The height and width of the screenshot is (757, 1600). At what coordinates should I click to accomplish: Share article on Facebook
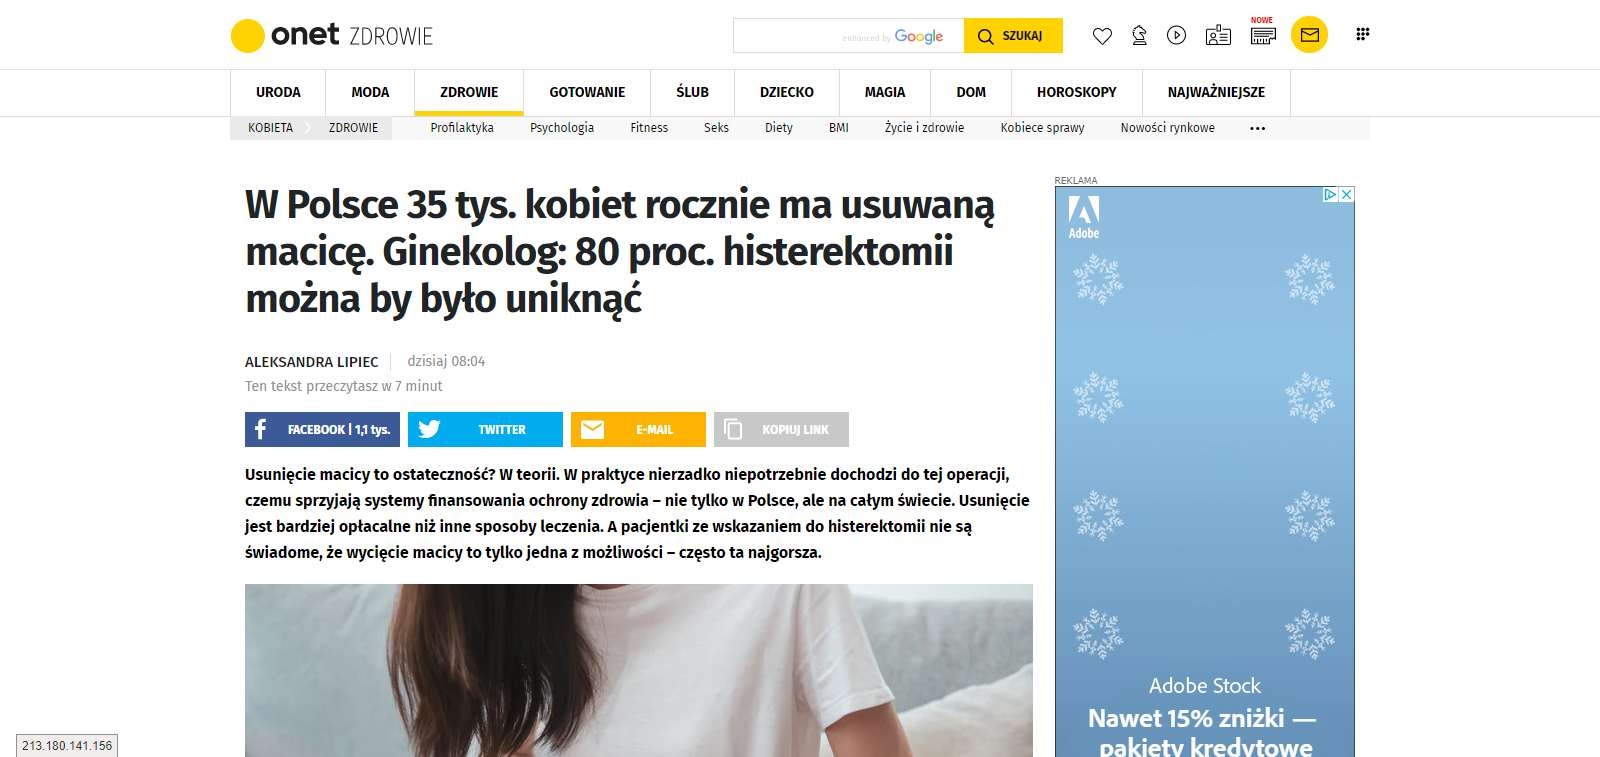[322, 429]
